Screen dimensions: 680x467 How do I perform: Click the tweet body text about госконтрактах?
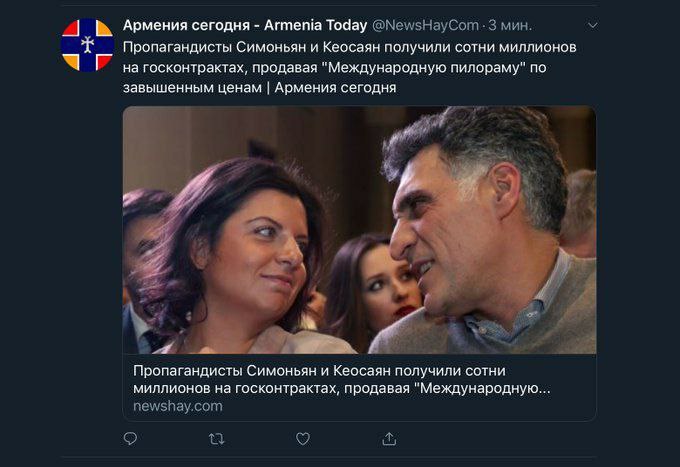[350, 67]
